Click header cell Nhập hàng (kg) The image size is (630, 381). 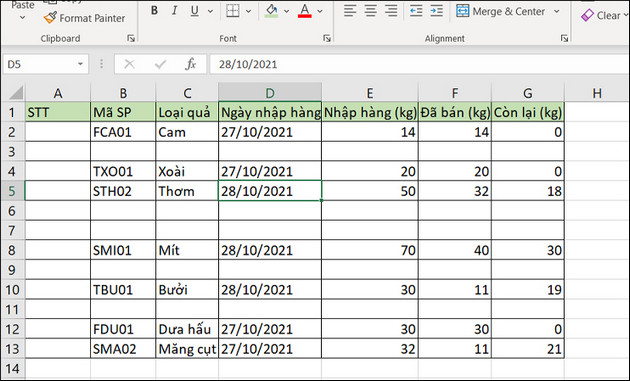tap(370, 113)
